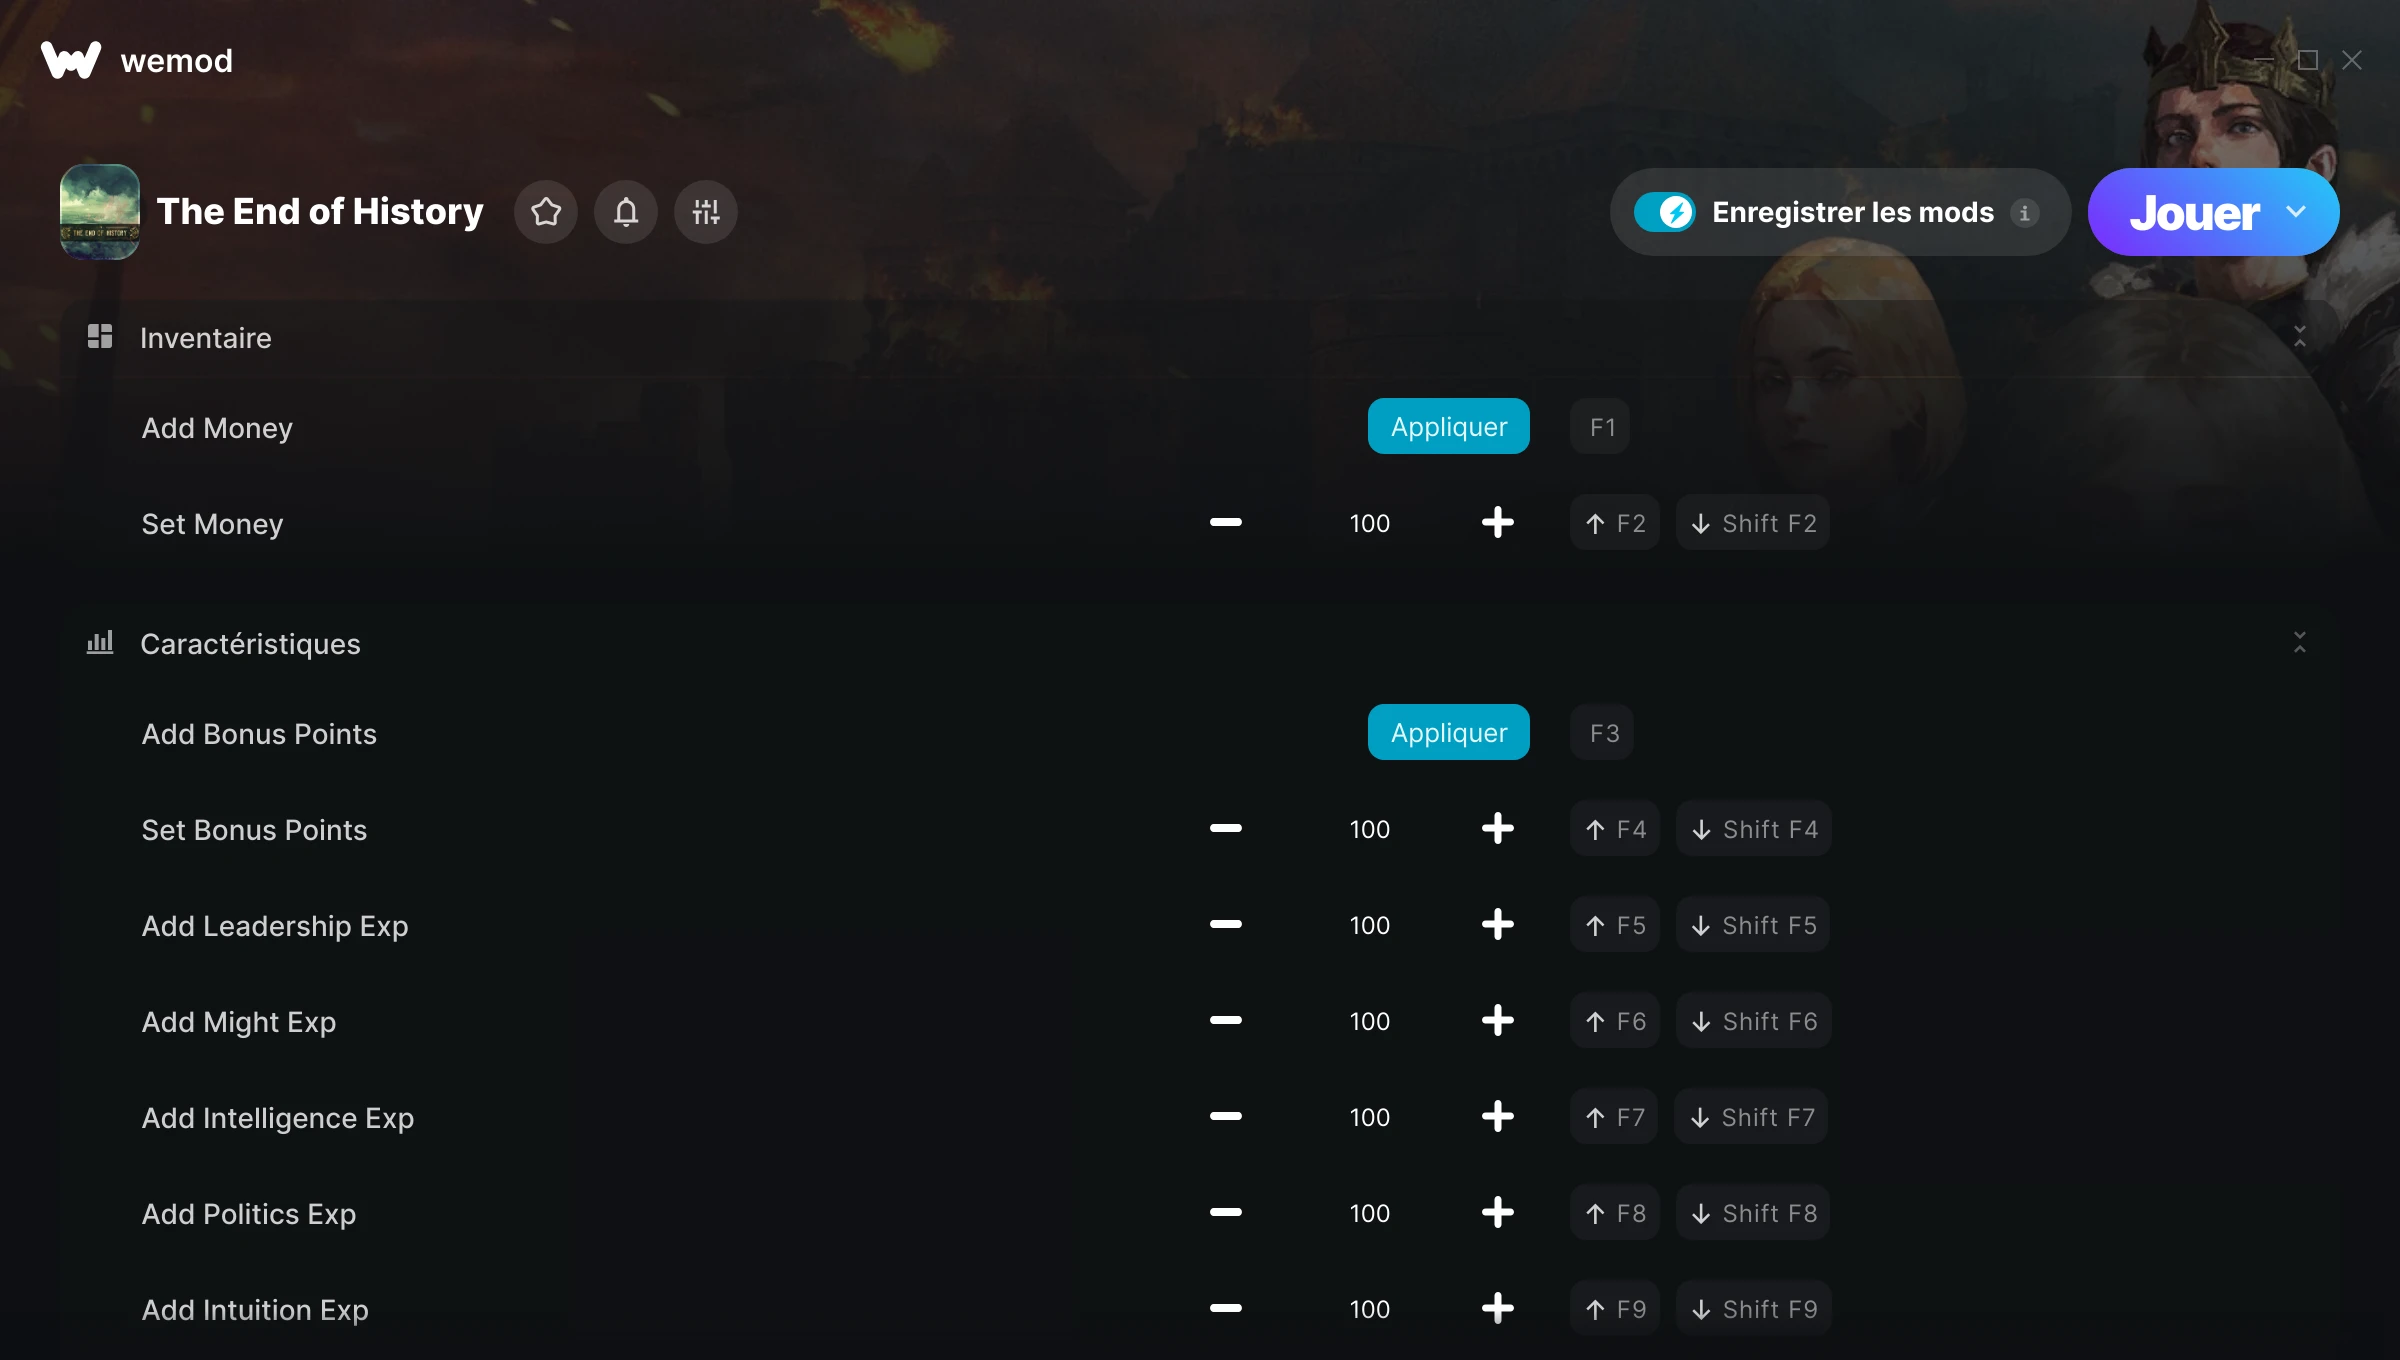Decrease Add Politics Exp with the minus icon

(x=1226, y=1212)
